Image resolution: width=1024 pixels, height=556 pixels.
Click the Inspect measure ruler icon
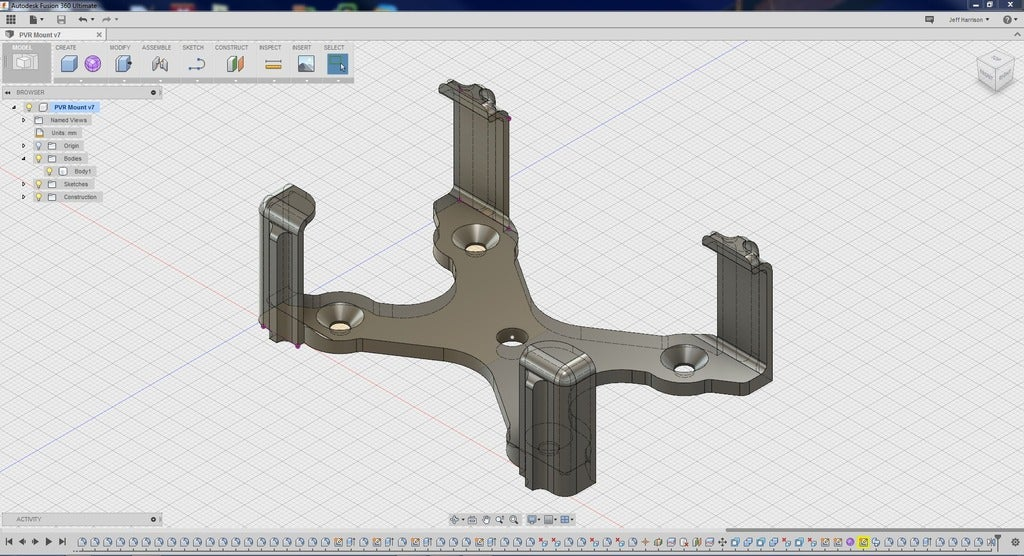click(273, 64)
